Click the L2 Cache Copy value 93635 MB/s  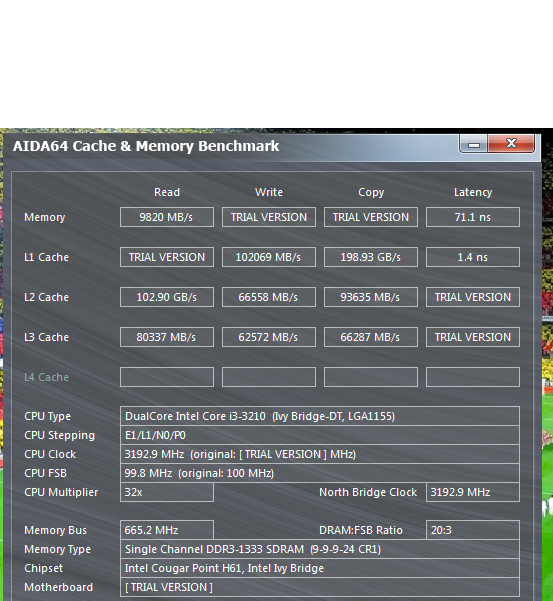tap(371, 297)
